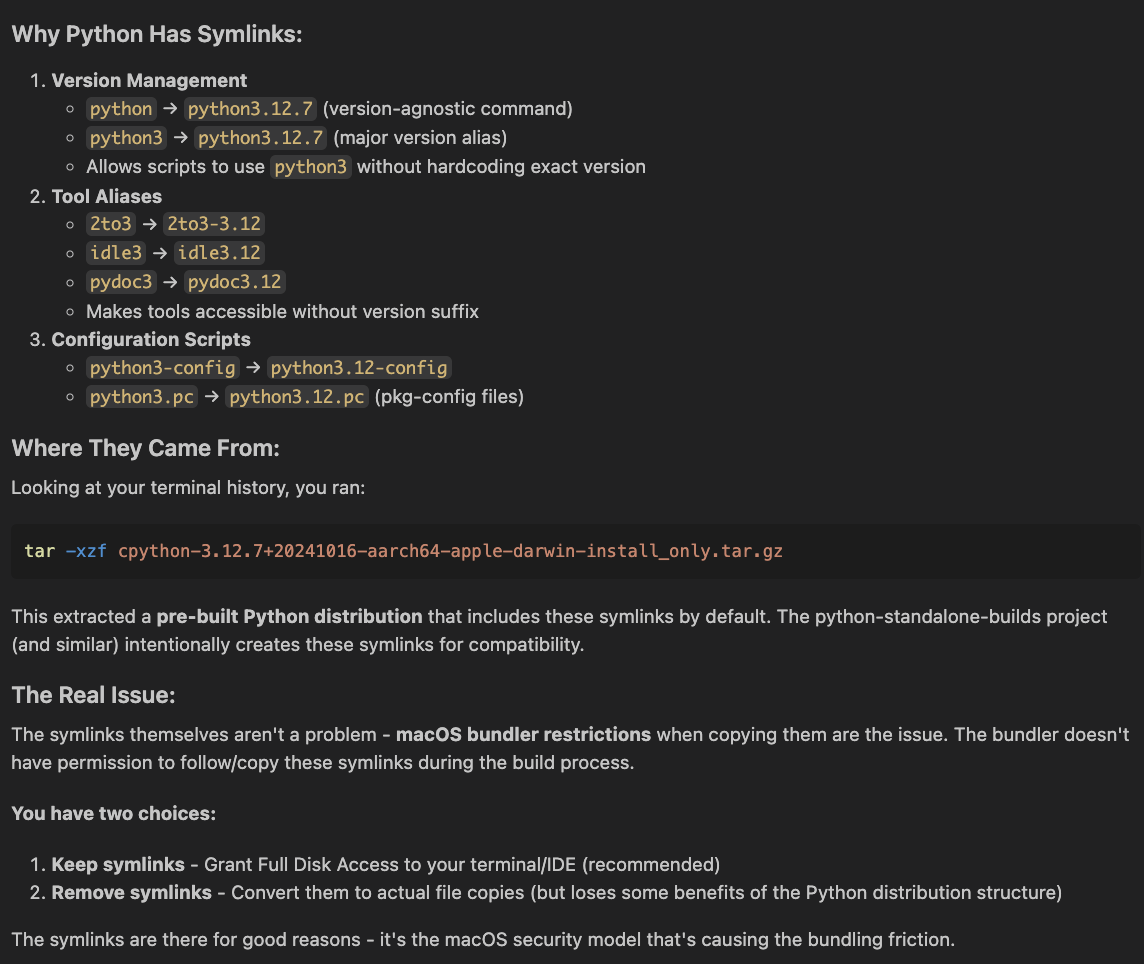1144x964 pixels.
Task: Click the bold "Keep symlinks" option text
Action: click(x=118, y=864)
